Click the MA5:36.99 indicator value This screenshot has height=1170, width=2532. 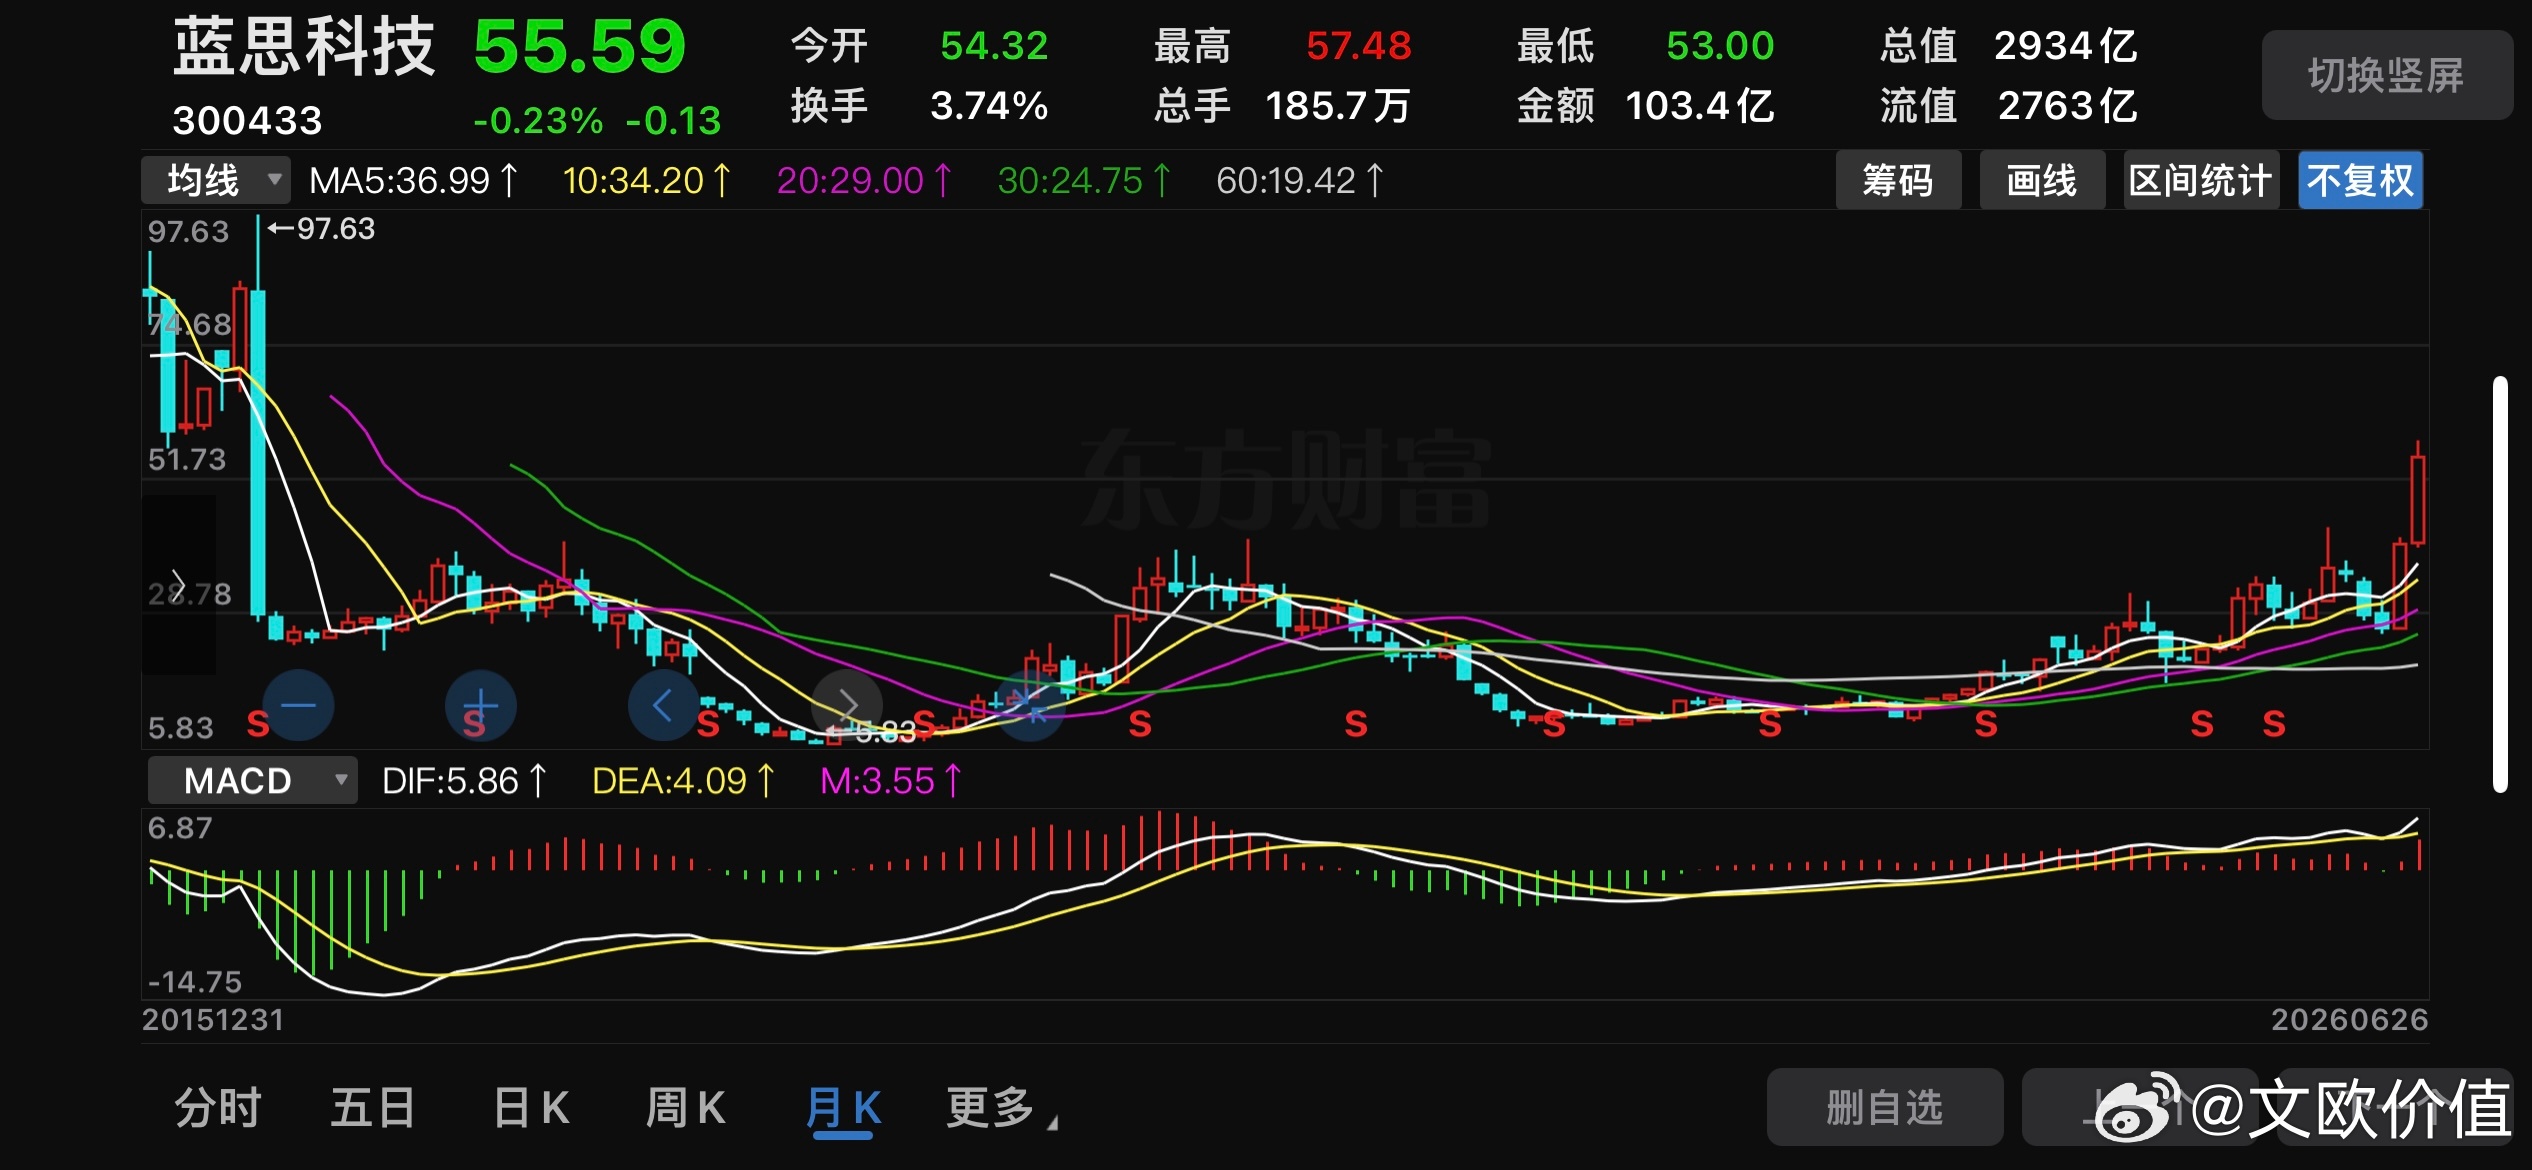414,181
